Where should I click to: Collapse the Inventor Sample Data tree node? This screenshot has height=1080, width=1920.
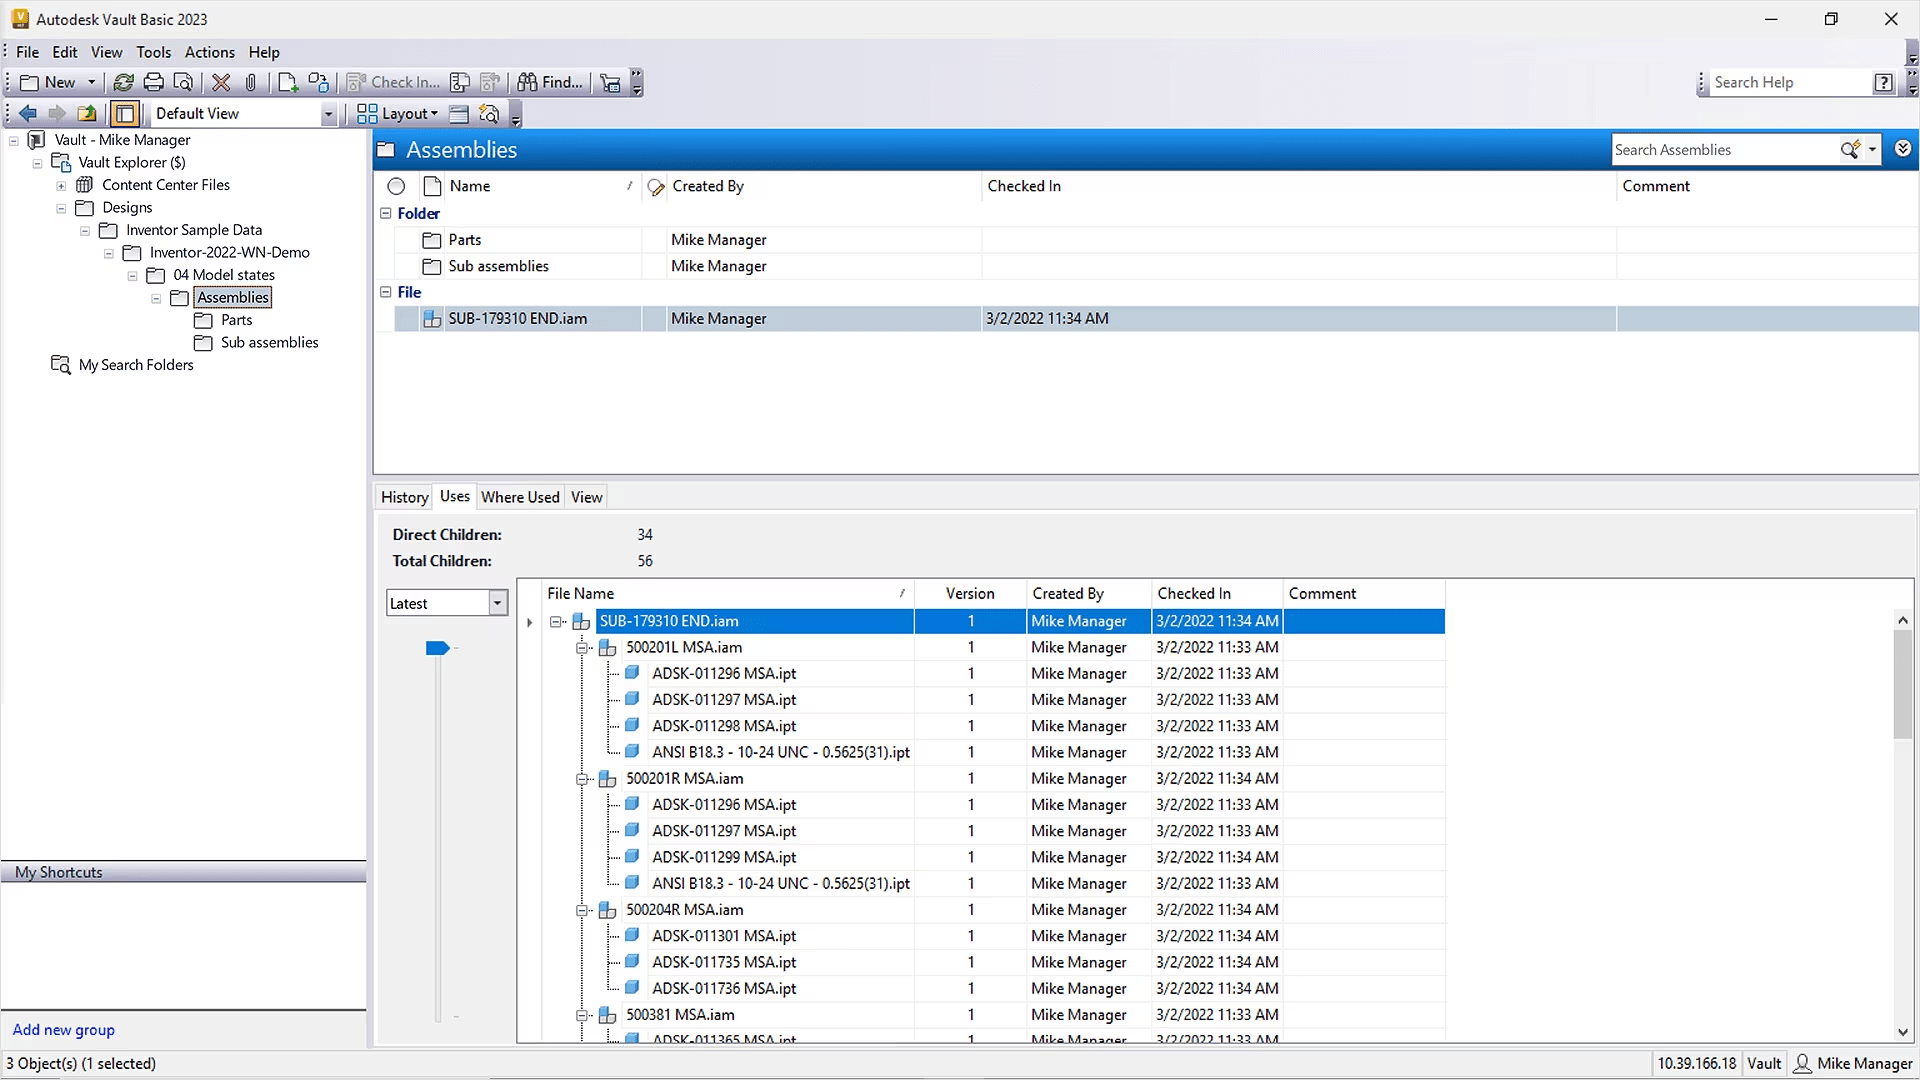coord(85,230)
